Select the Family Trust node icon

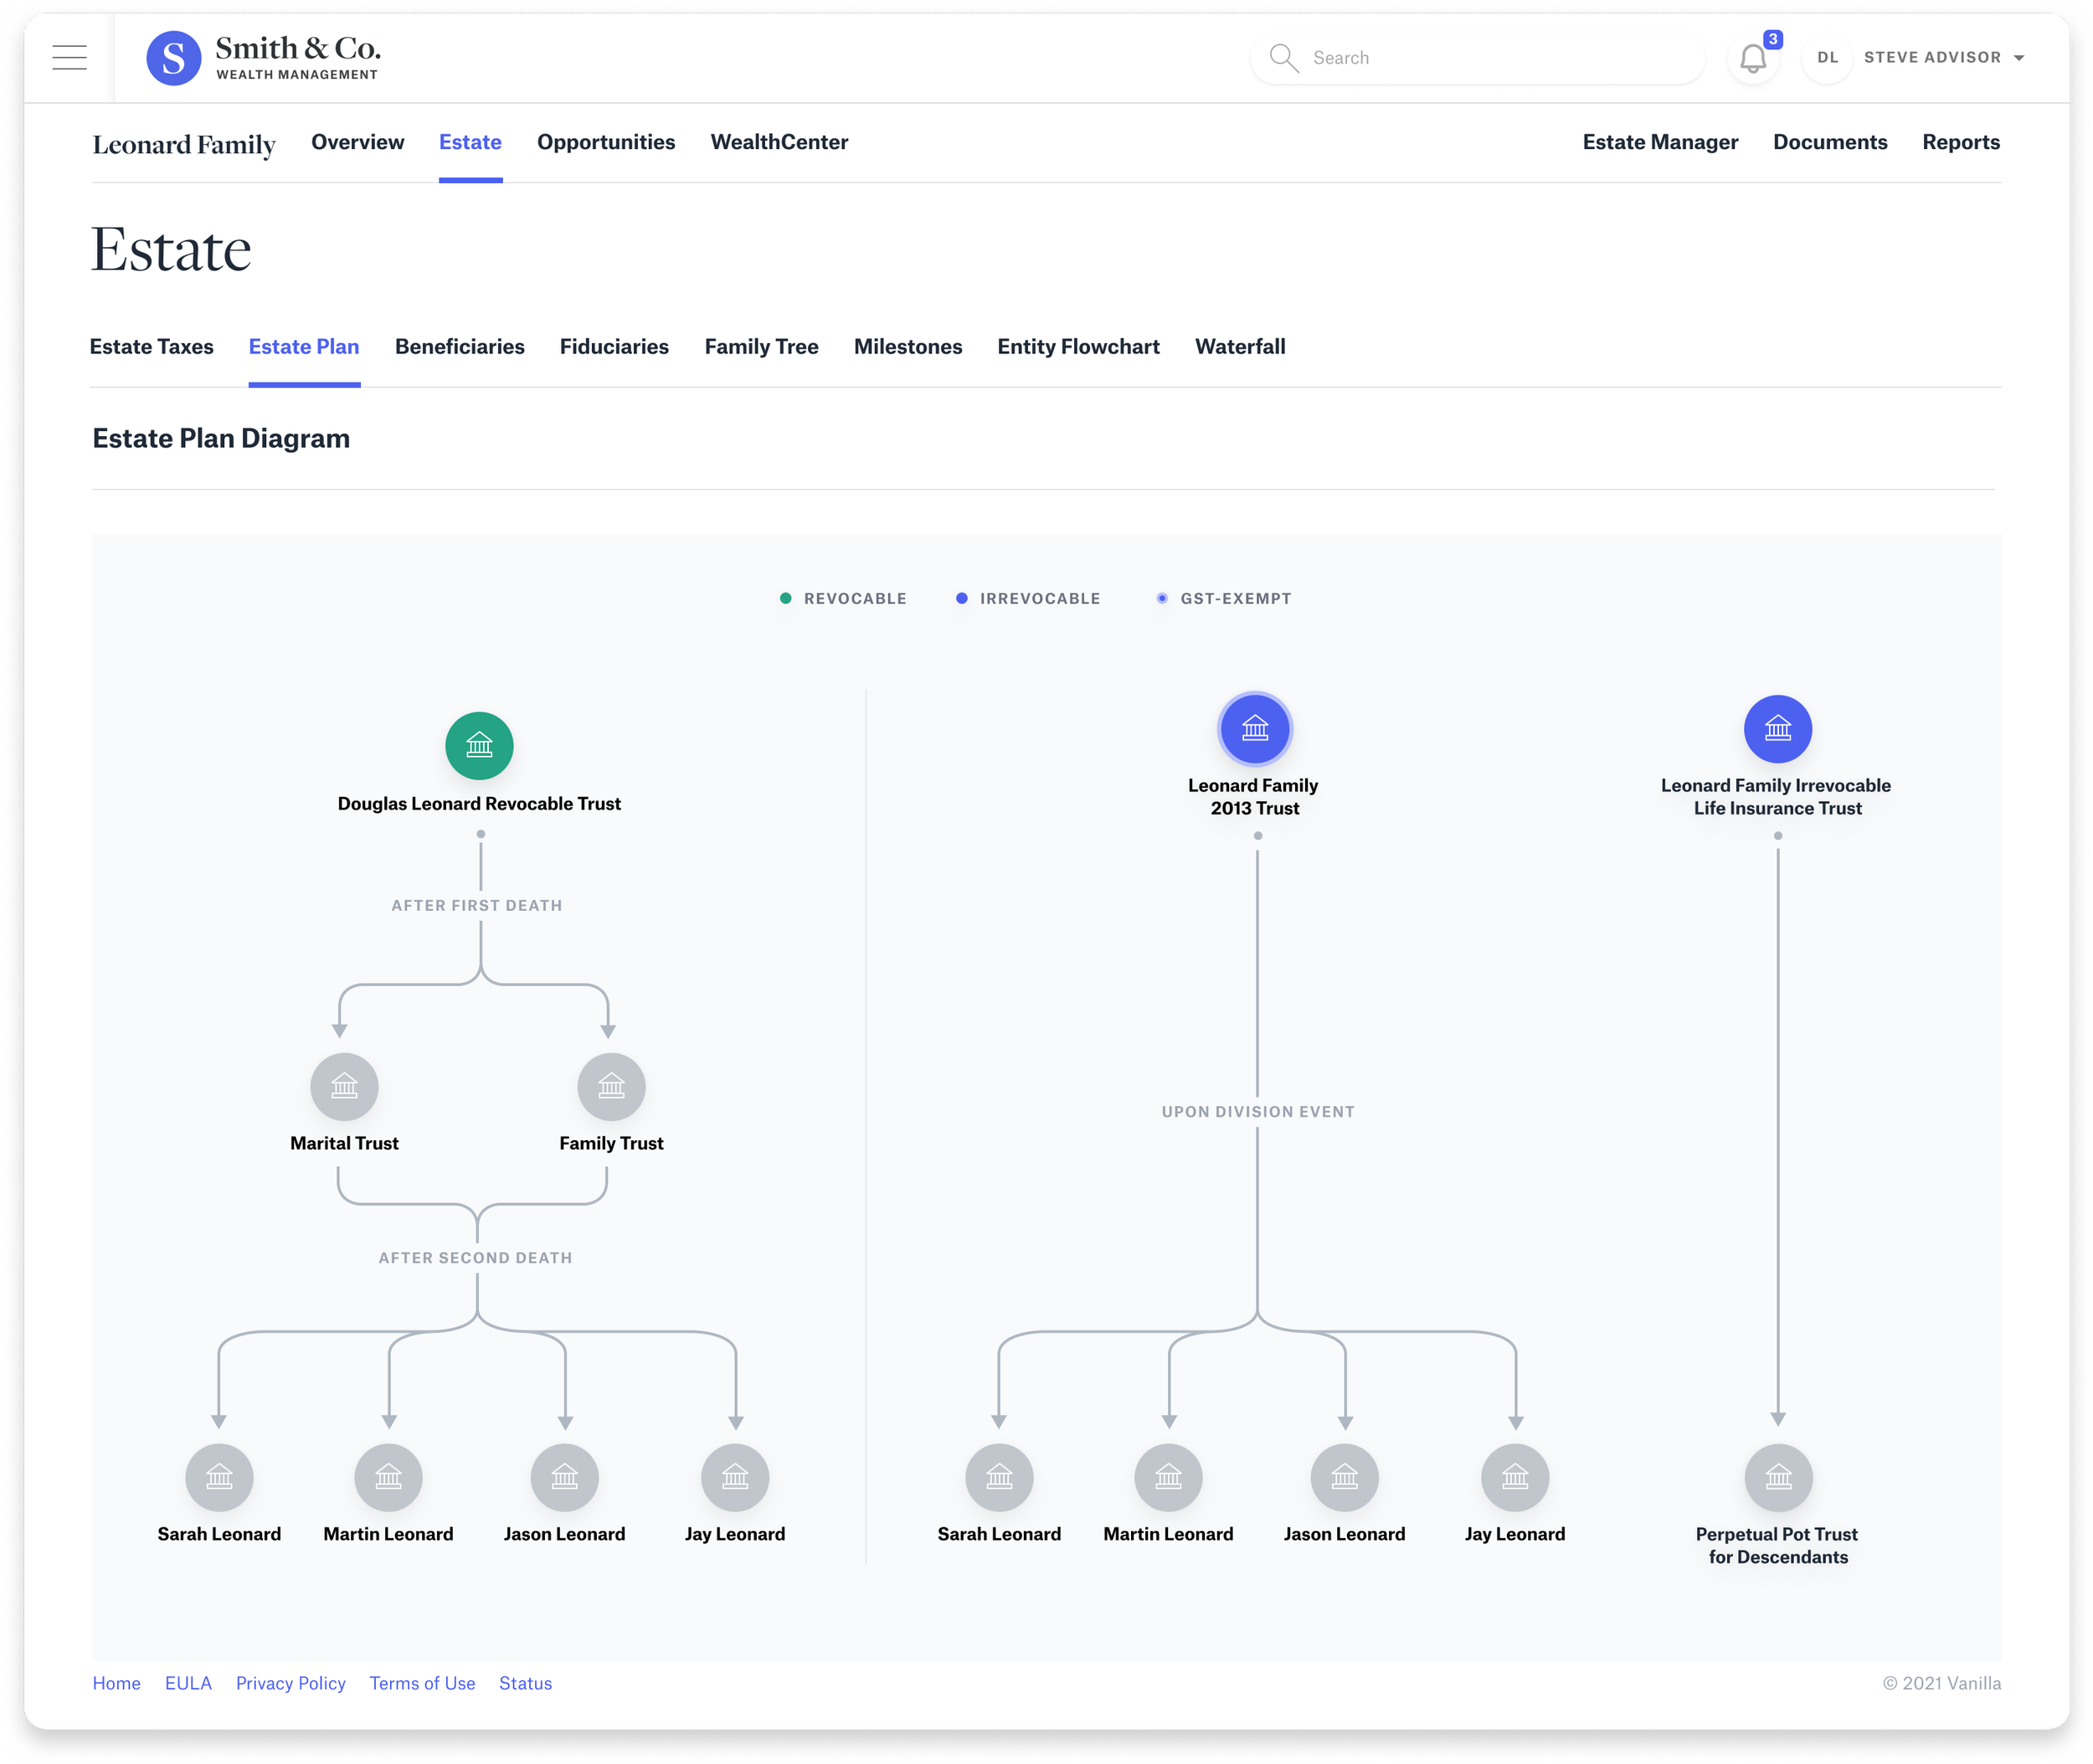pyautogui.click(x=610, y=1087)
